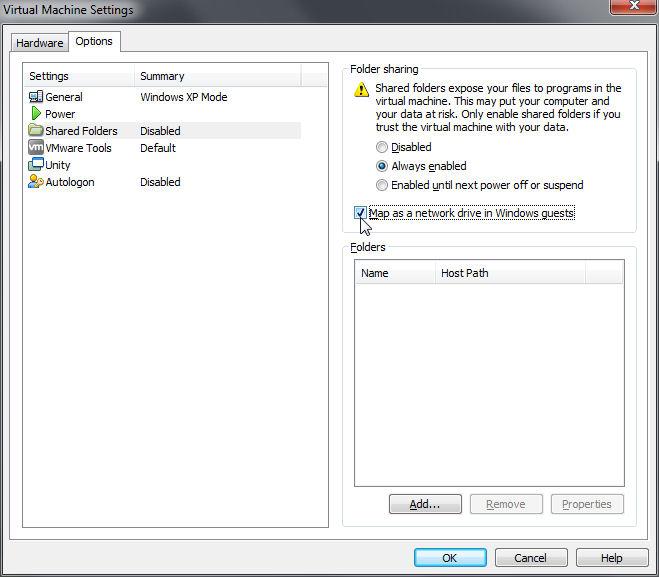Viewport: 659px width, 577px height.
Task: Click the green Power arrow icon
Action: pyautogui.click(x=36, y=114)
